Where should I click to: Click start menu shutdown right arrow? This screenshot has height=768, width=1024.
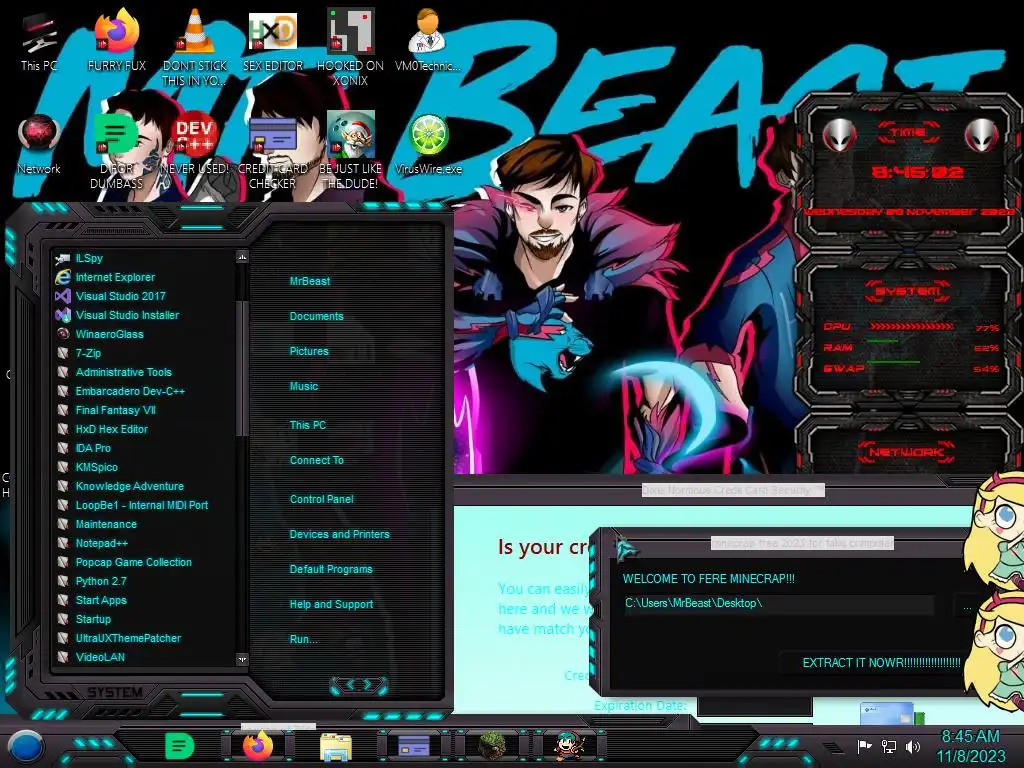coord(368,684)
